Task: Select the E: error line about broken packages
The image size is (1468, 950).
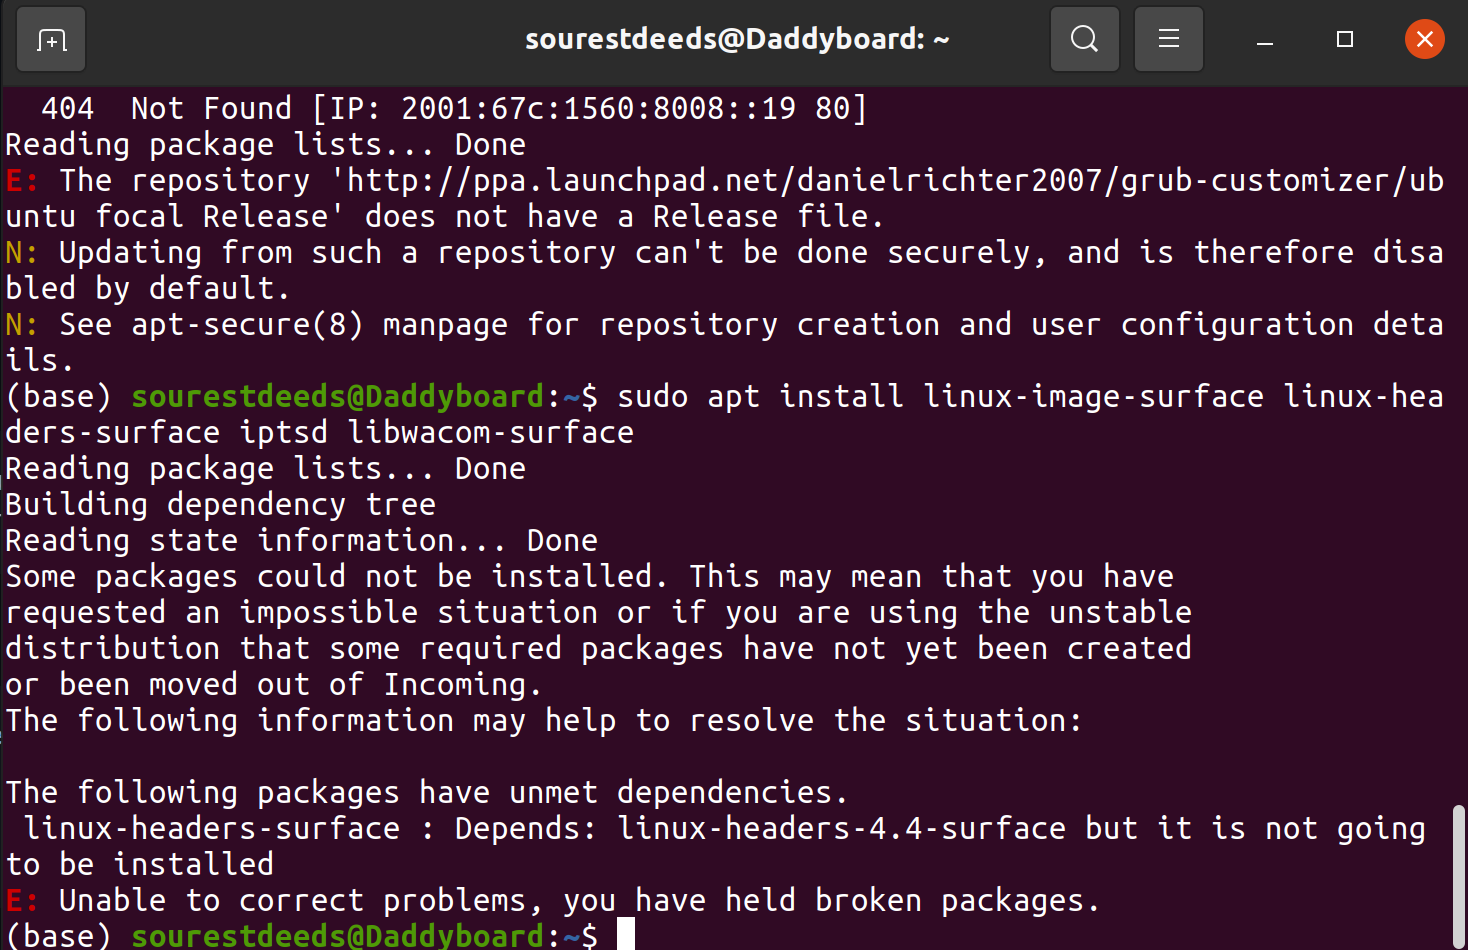Action: (x=550, y=899)
